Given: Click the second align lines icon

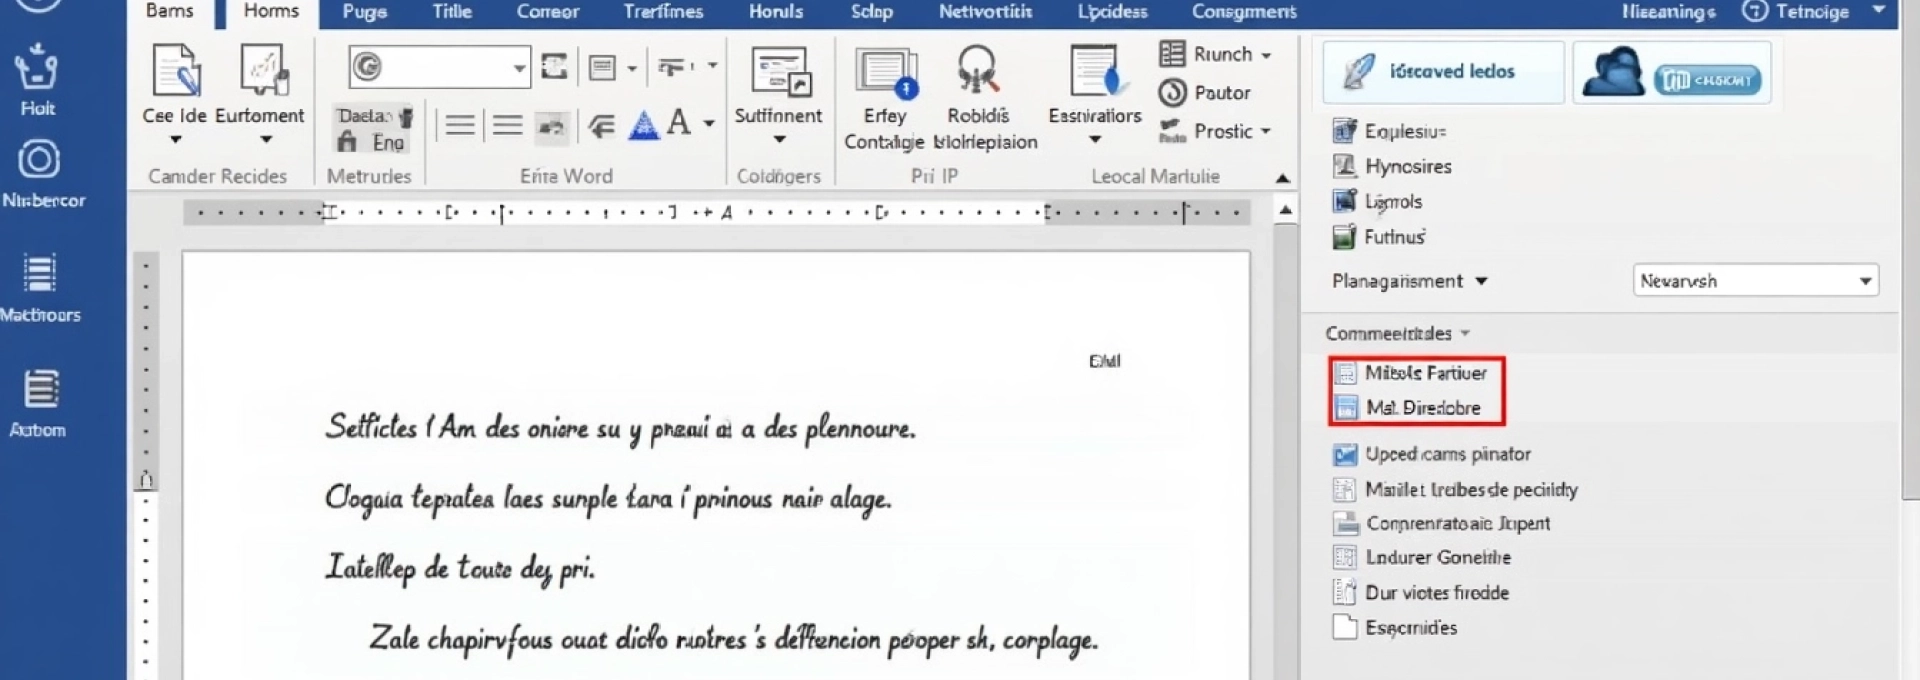Looking at the screenshot, I should coord(508,125).
